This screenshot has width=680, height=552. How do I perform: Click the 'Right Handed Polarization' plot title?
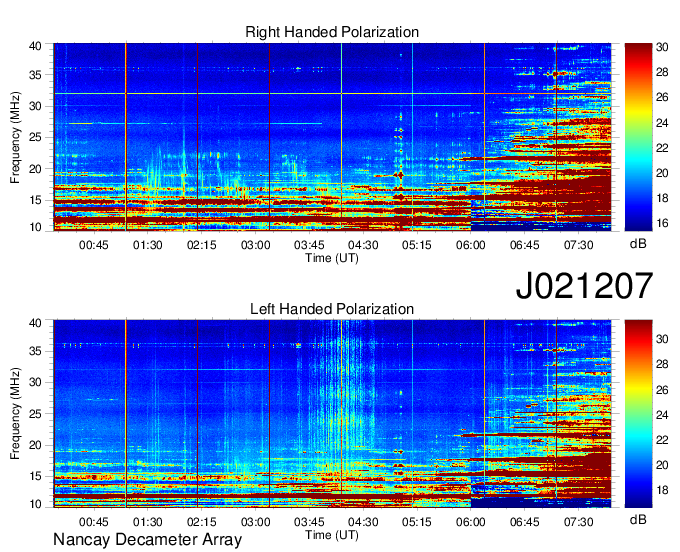pos(332,32)
